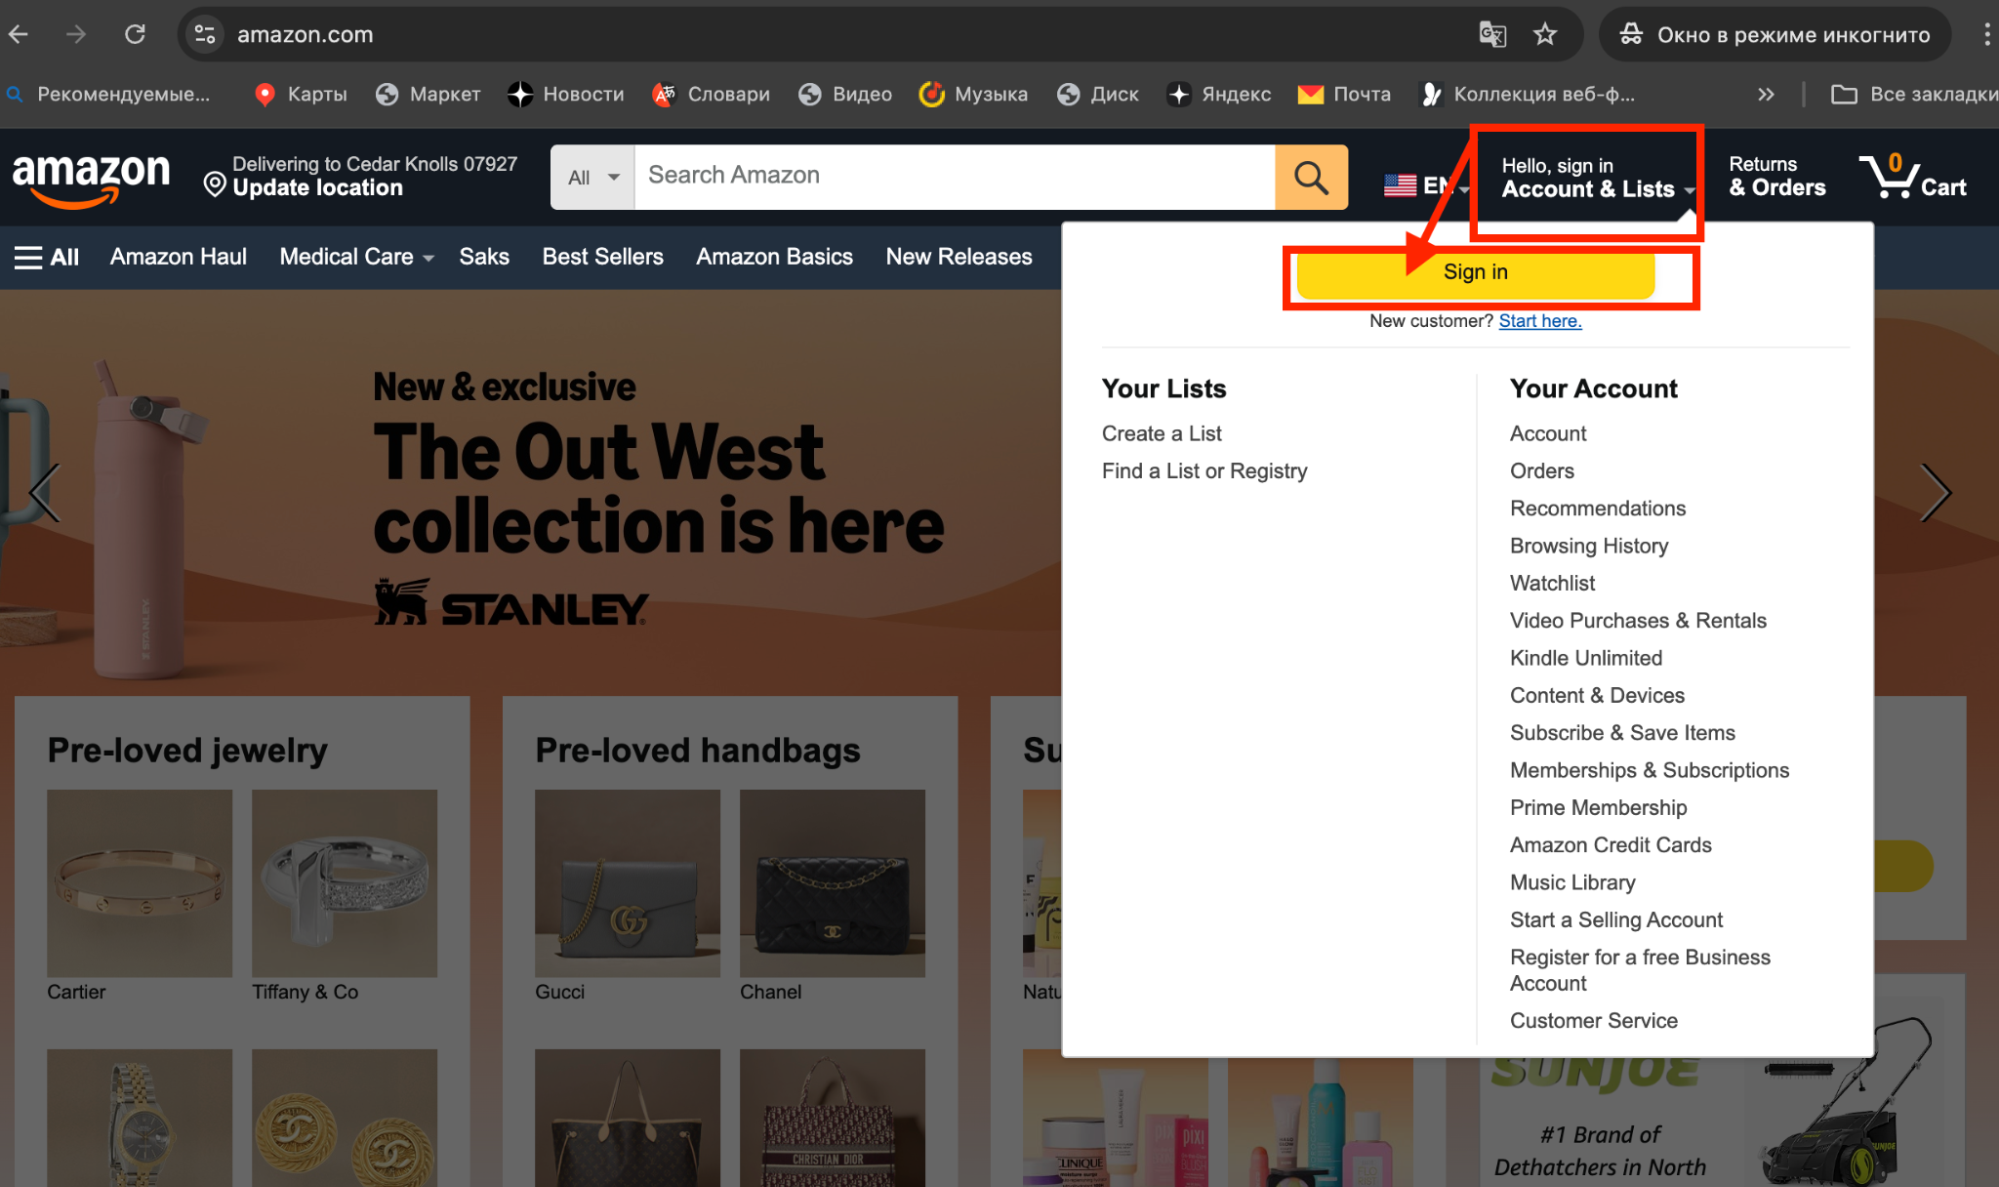This screenshot has width=1999, height=1187.
Task: Click the Start here link
Action: [1539, 321]
